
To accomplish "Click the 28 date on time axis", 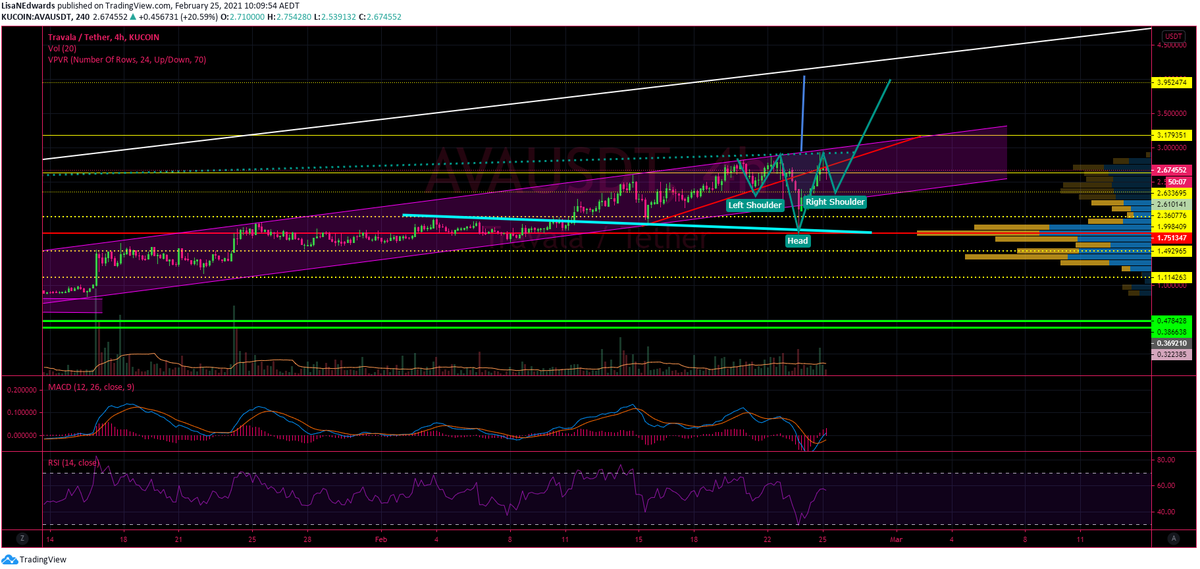I will [307, 538].
